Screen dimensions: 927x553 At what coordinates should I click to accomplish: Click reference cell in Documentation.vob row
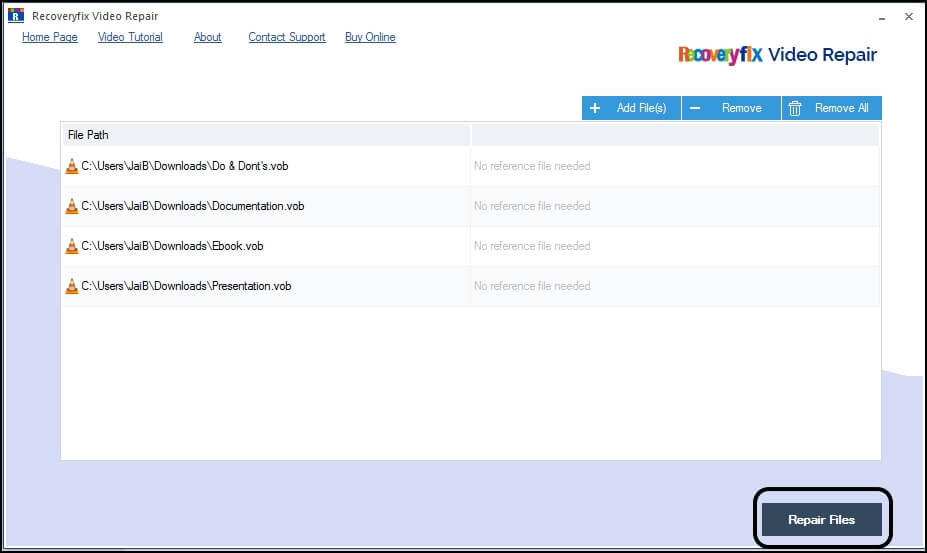point(675,206)
